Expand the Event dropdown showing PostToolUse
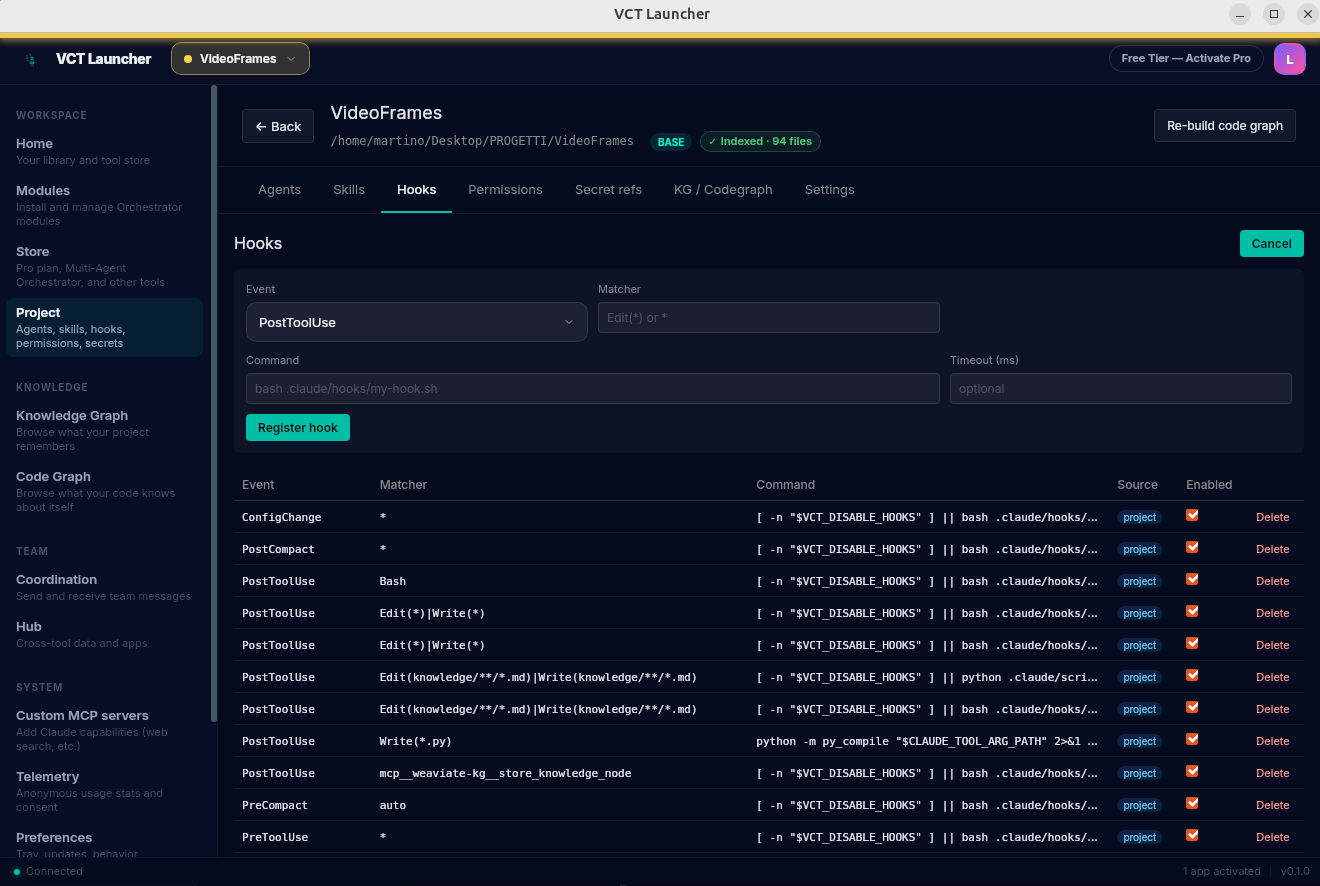The image size is (1320, 886). coord(416,322)
